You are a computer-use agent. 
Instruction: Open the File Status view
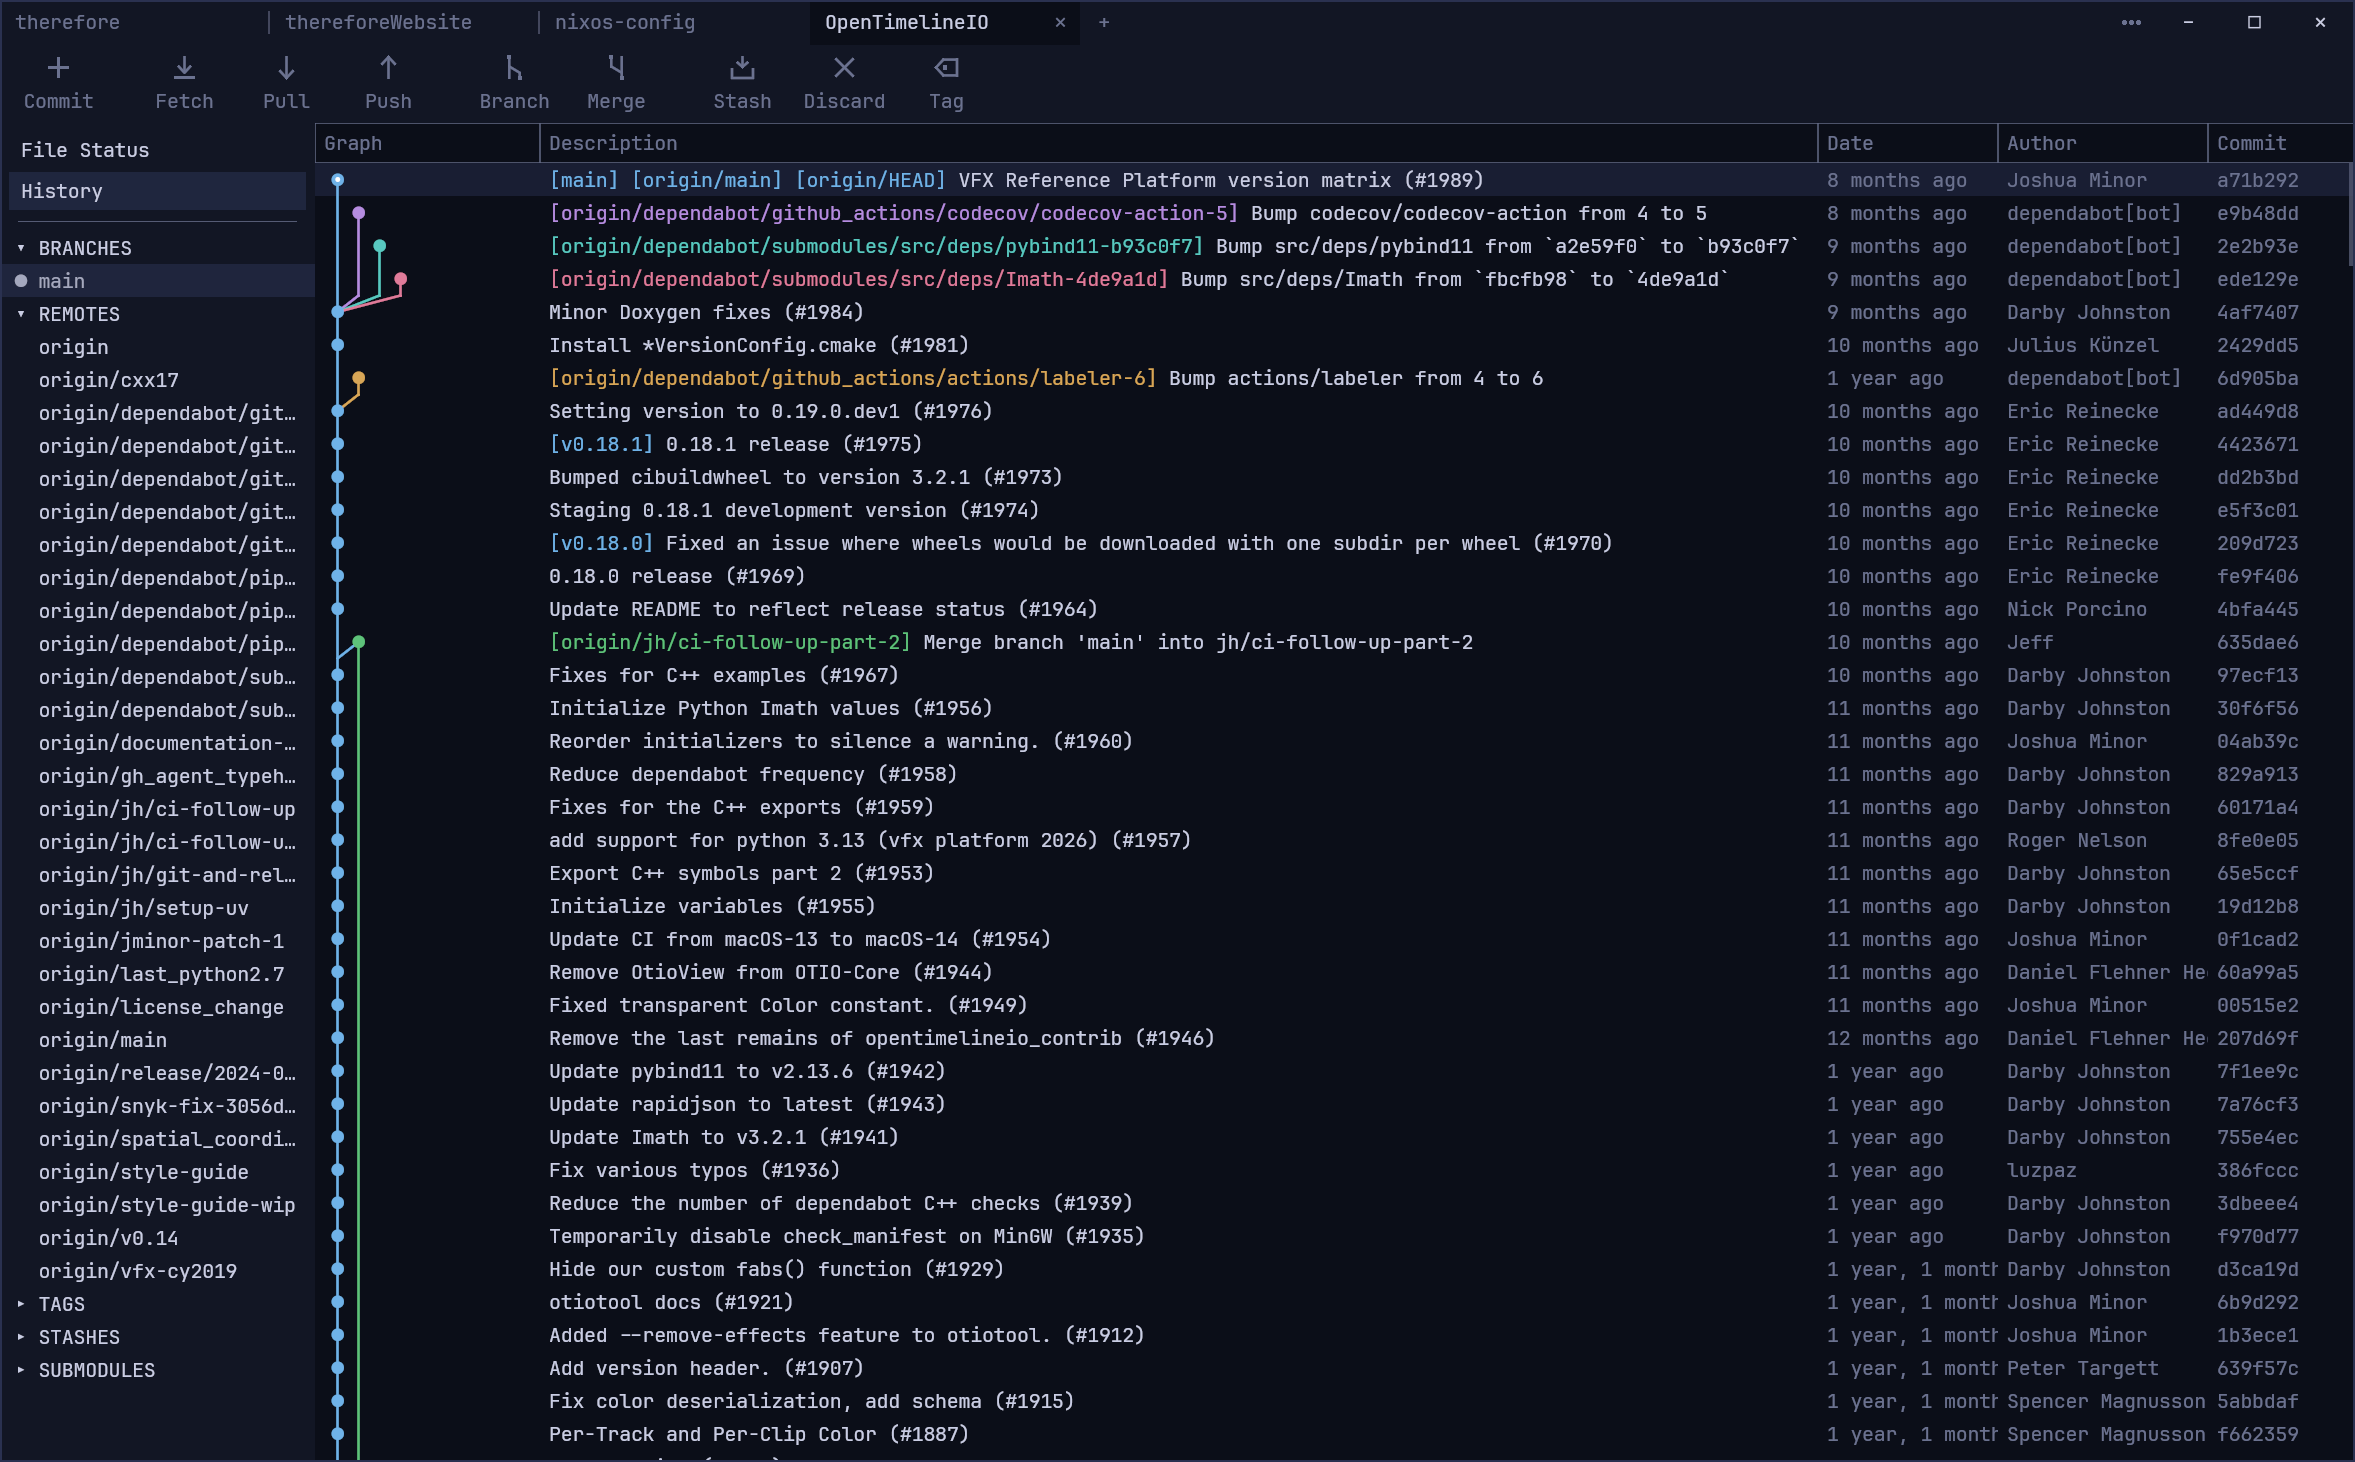[x=157, y=150]
